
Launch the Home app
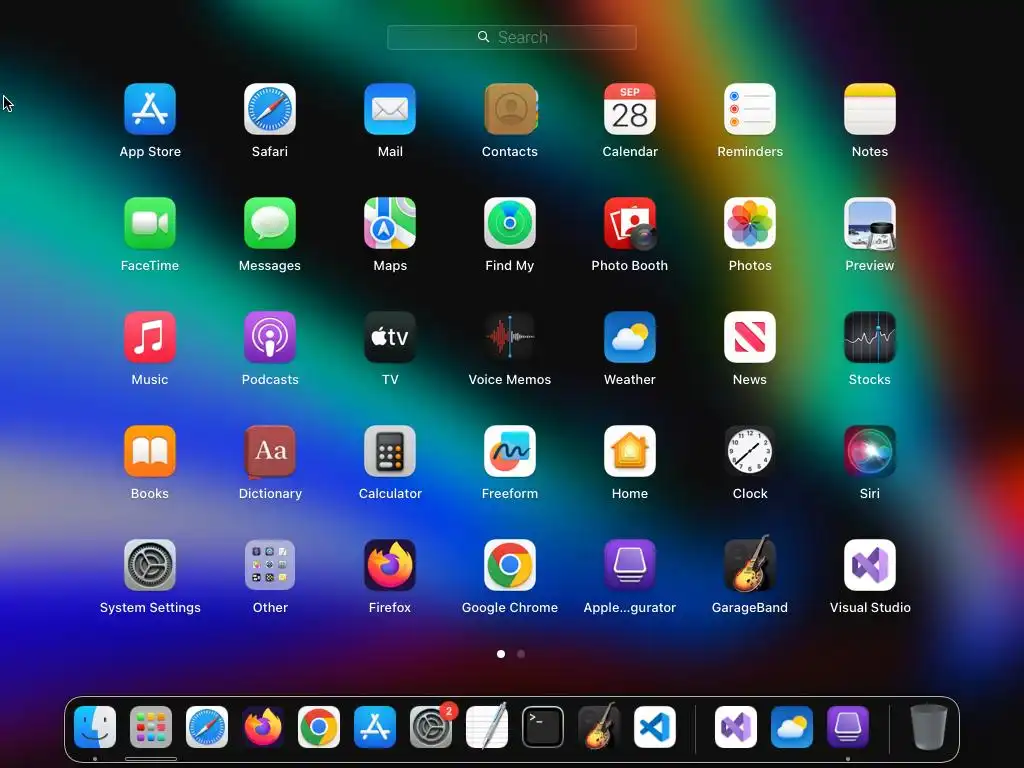click(x=630, y=451)
